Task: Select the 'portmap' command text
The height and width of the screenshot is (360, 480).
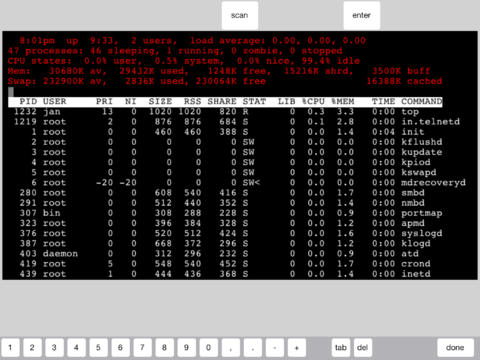Action: pos(422,213)
